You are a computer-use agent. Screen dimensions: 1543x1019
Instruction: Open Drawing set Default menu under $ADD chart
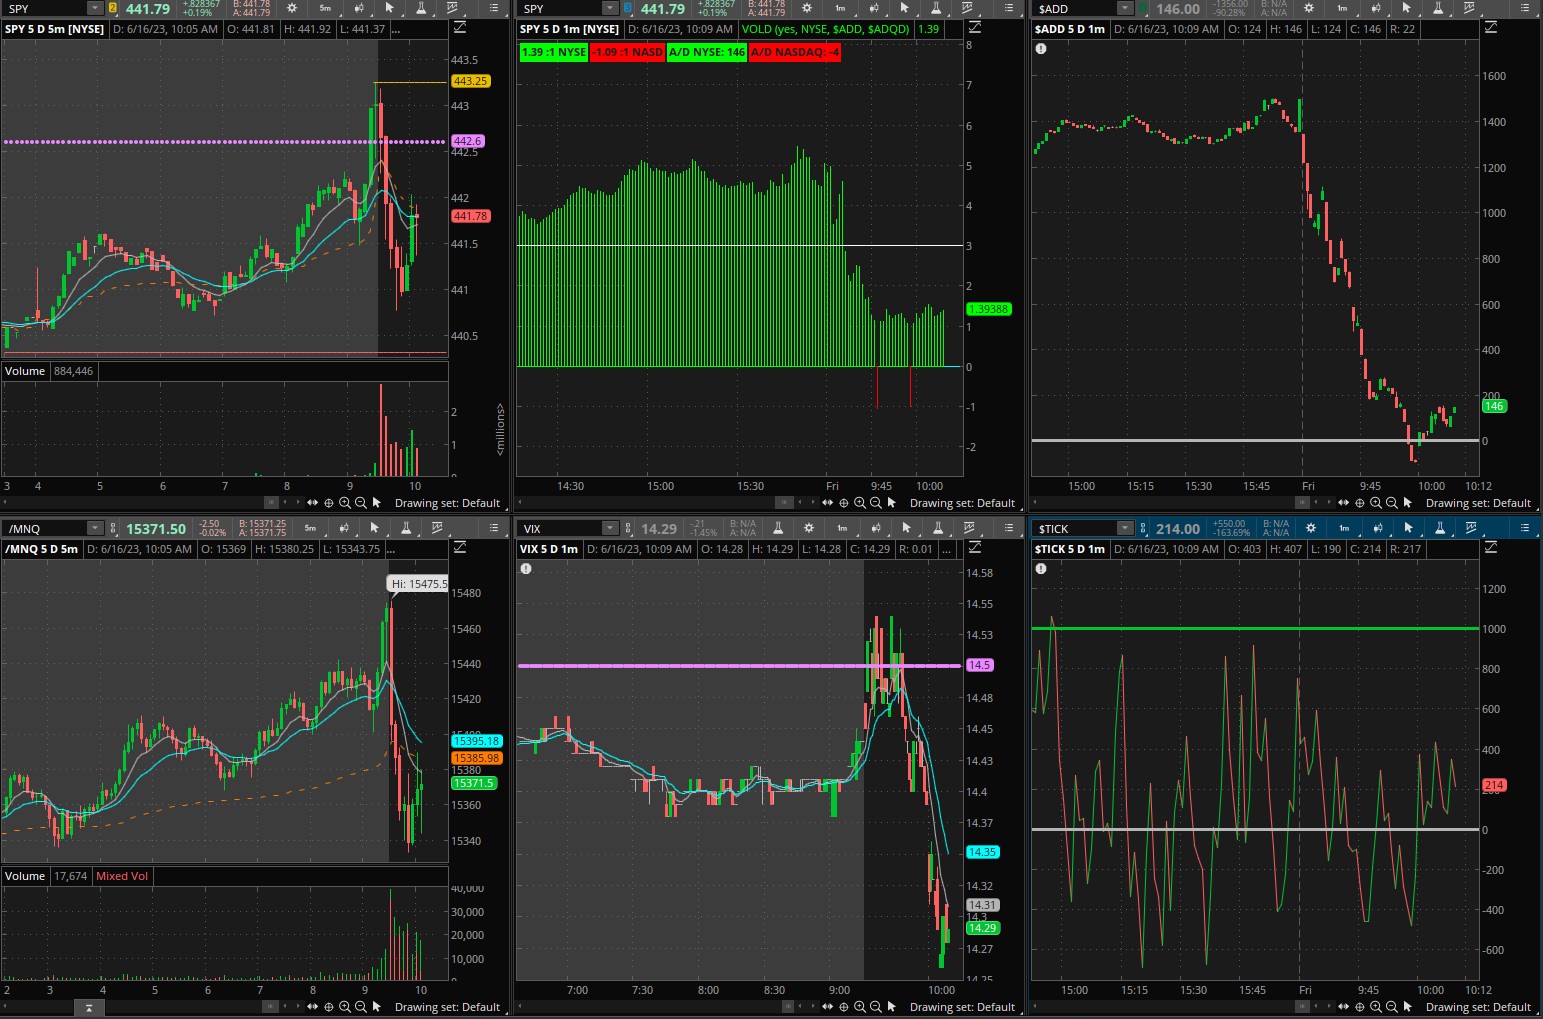coord(1477,503)
